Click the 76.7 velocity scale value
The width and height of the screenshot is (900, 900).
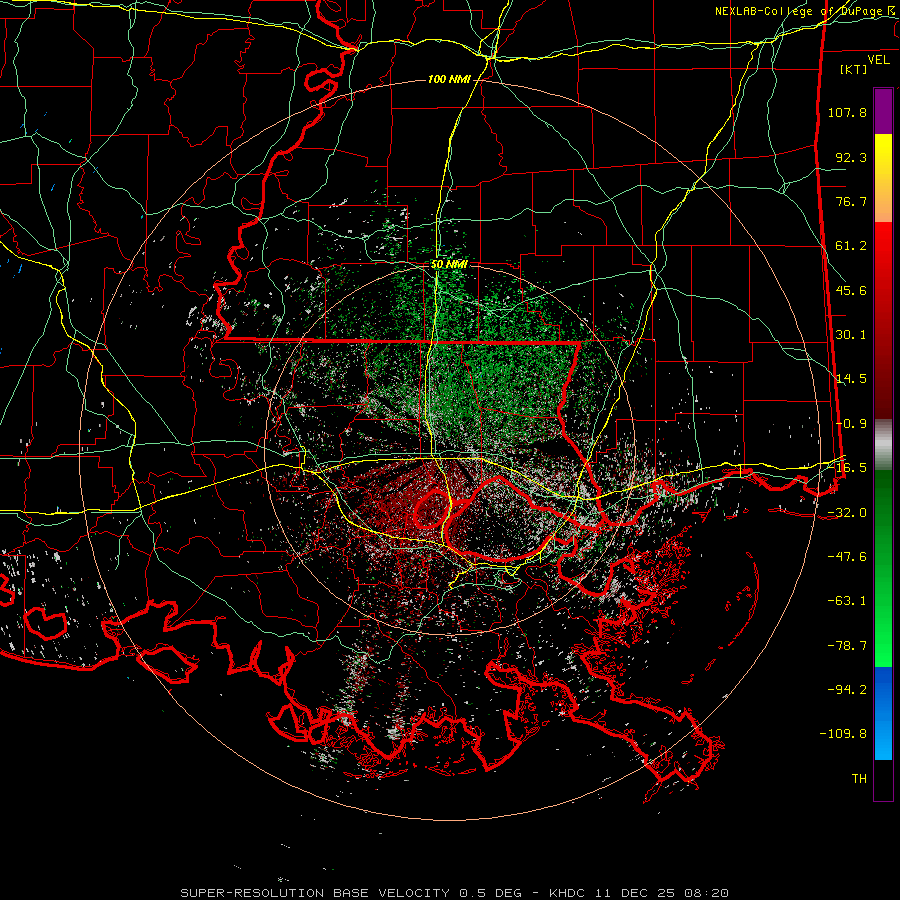coord(851,201)
